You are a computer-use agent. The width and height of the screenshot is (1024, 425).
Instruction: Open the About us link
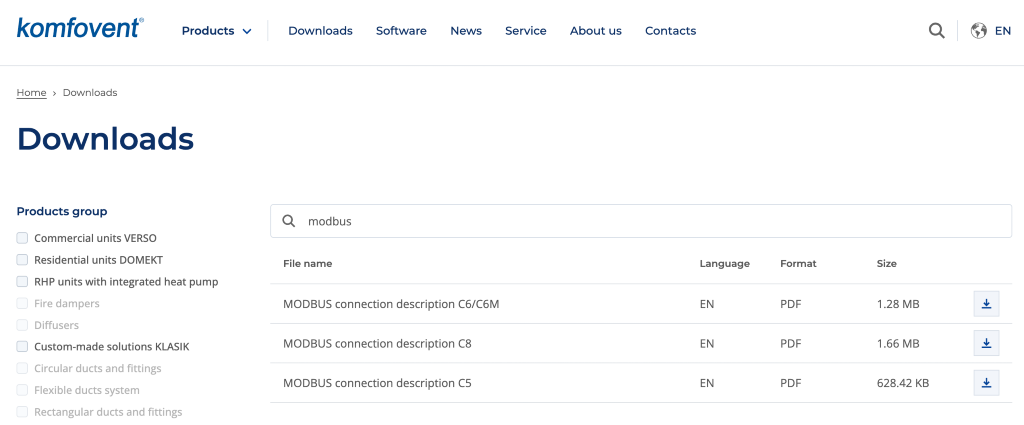595,31
